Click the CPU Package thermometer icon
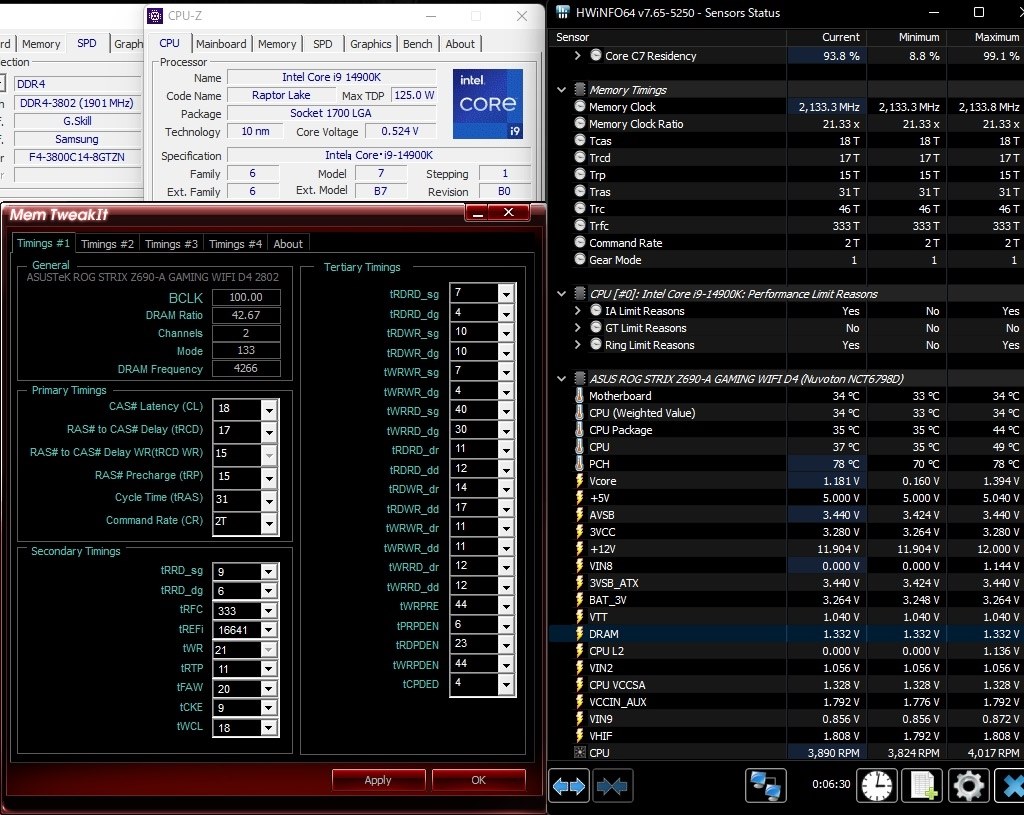The image size is (1024, 815). 579,430
